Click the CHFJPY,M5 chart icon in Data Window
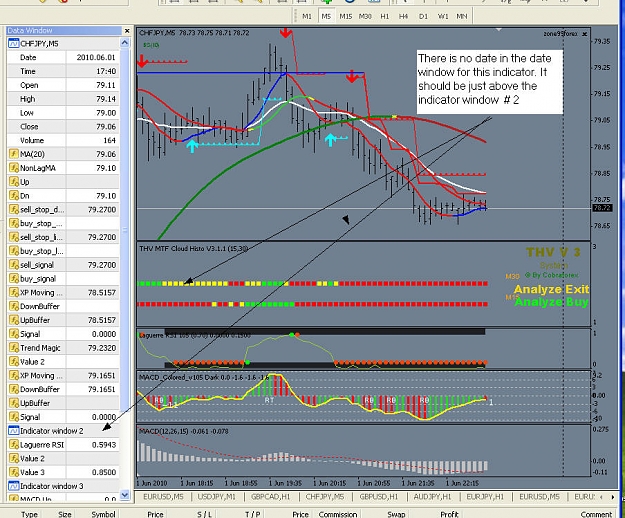The width and height of the screenshot is (625, 518). point(14,43)
